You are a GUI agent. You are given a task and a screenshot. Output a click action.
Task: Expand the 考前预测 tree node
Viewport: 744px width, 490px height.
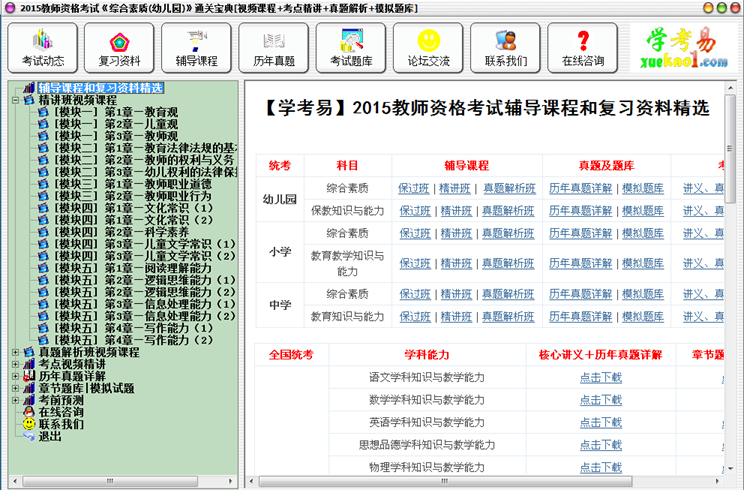[15, 400]
